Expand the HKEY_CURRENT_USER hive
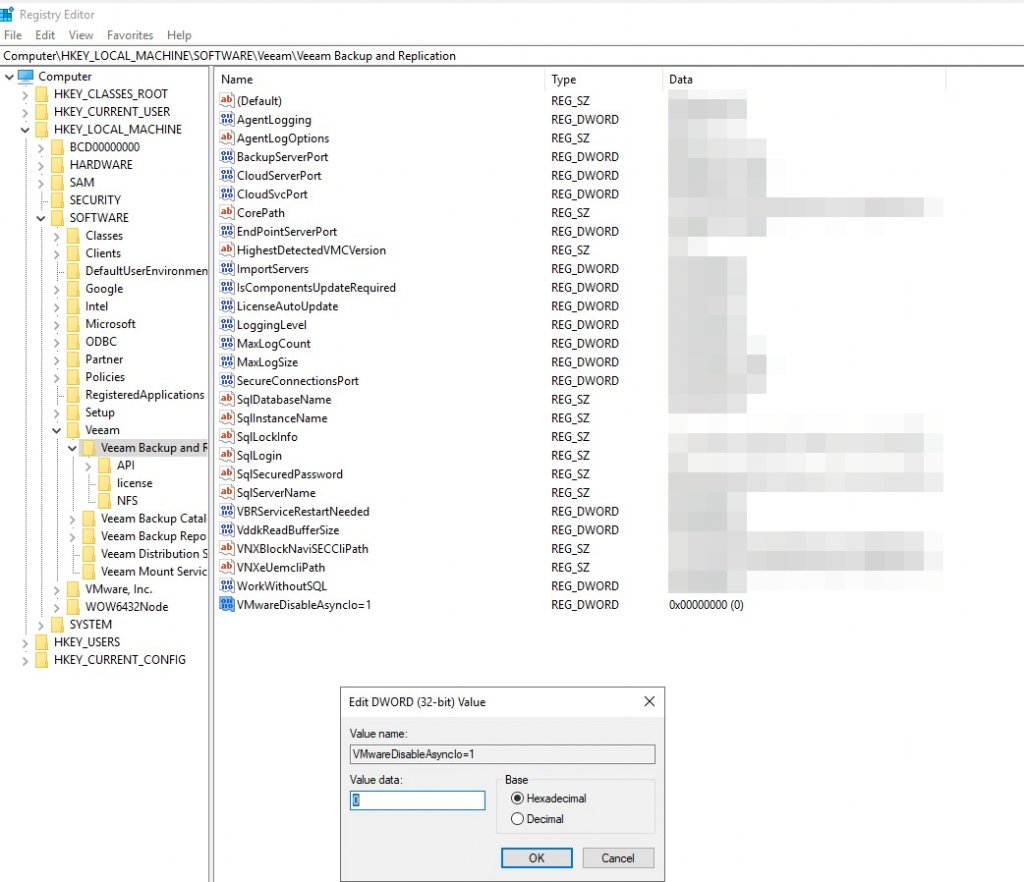The height and width of the screenshot is (882, 1024). point(25,112)
